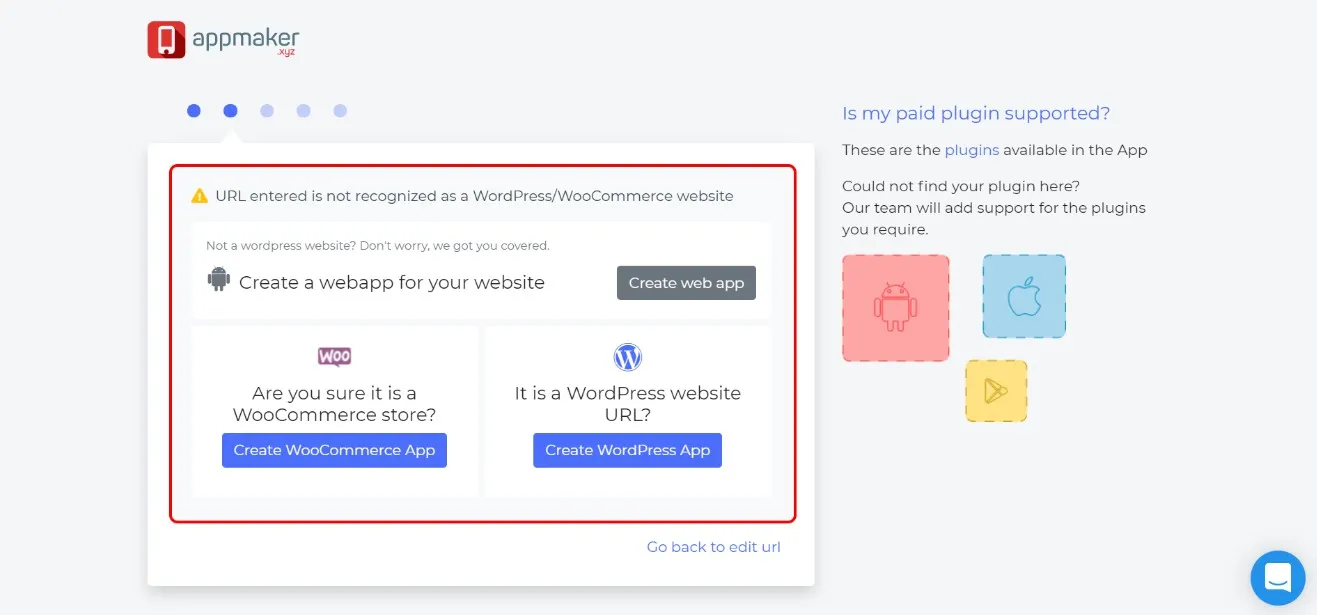Open the Go back to edit url link
Image resolution: width=1317 pixels, height=615 pixels.
point(714,547)
